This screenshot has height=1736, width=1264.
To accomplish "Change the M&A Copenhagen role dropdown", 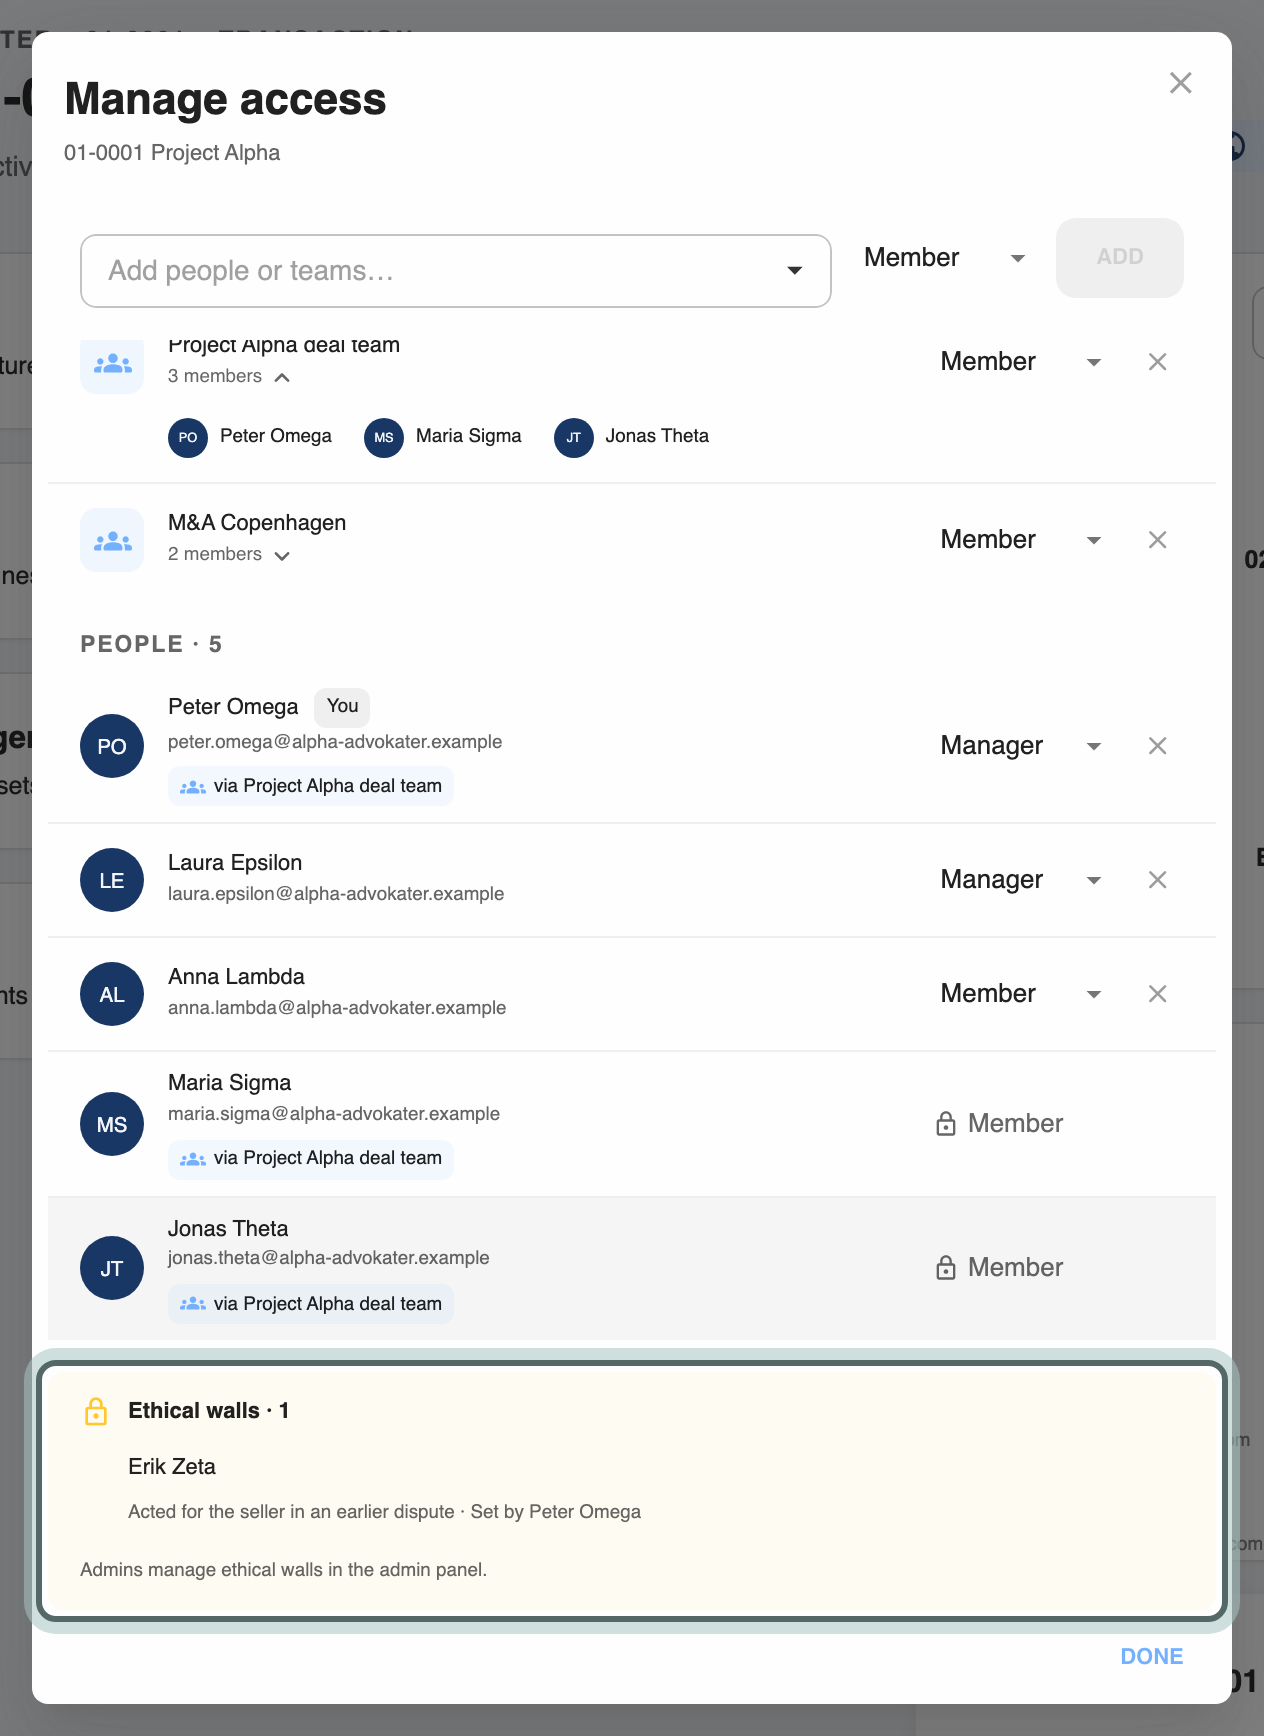I will click(x=1020, y=540).
